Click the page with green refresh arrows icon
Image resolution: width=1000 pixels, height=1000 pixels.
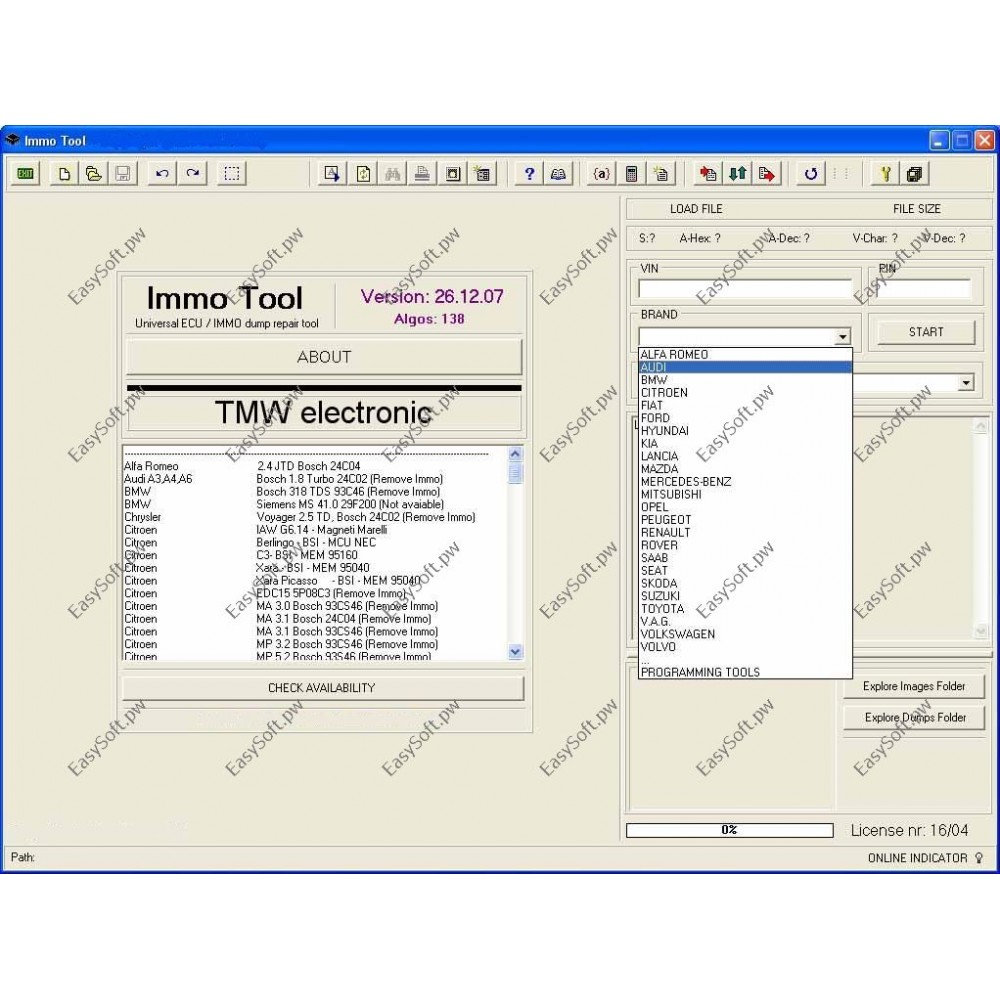coord(363,173)
